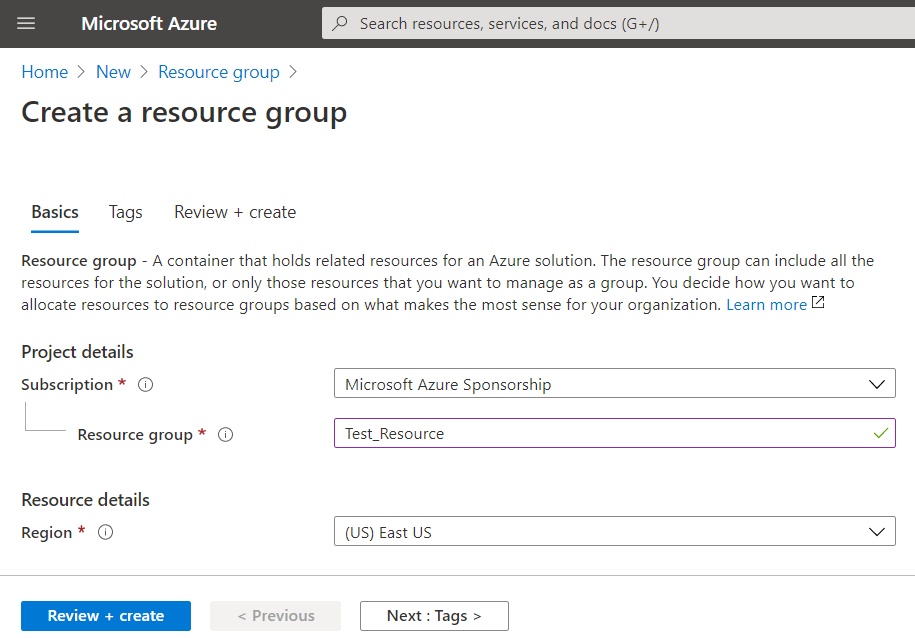This screenshot has height=638, width=915.
Task: Click the Resource group name field
Action: [x=614, y=433]
